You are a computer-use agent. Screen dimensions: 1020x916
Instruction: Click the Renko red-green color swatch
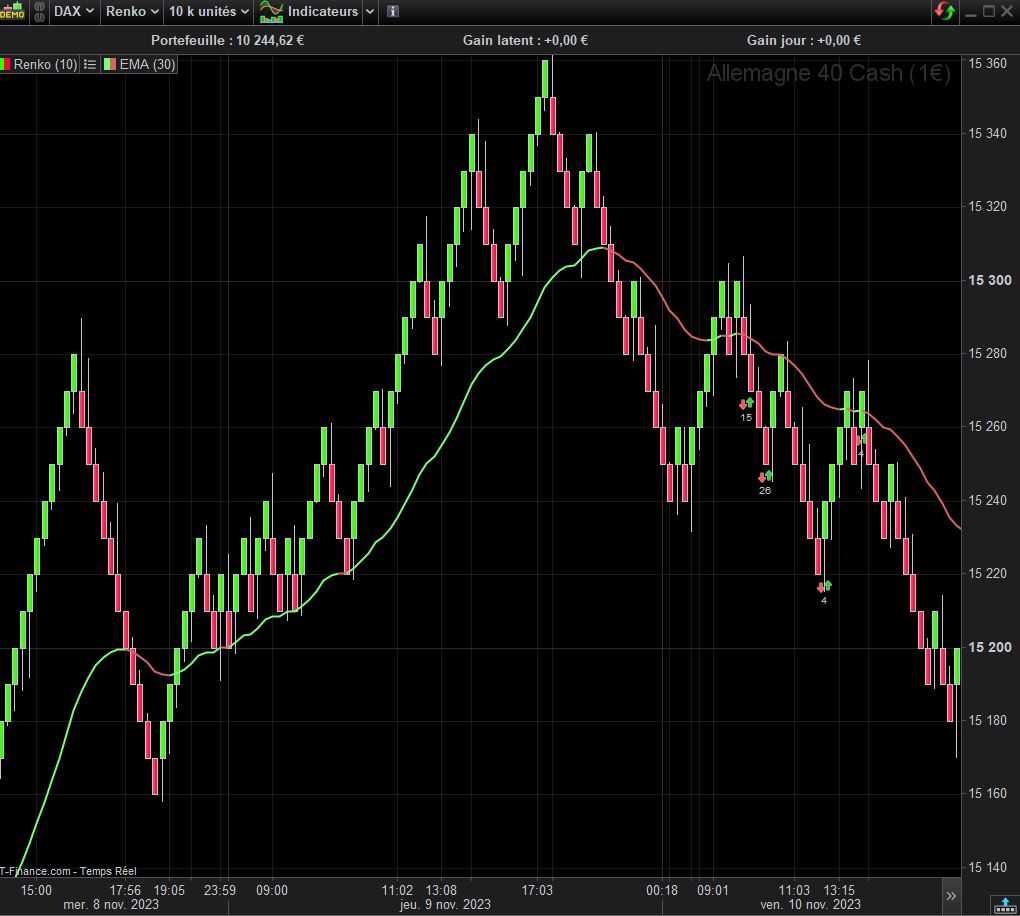point(6,64)
